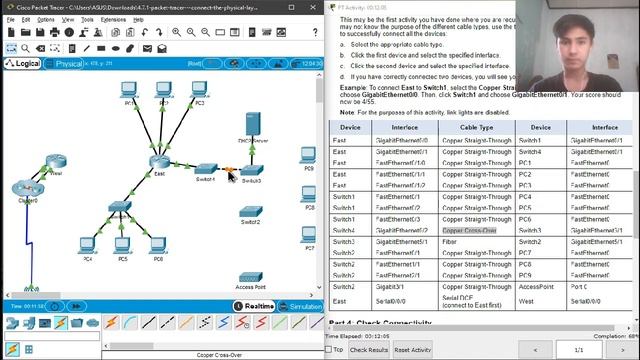The image size is (640, 360).
Task: Switch to Simulation mode
Action: [300, 306]
